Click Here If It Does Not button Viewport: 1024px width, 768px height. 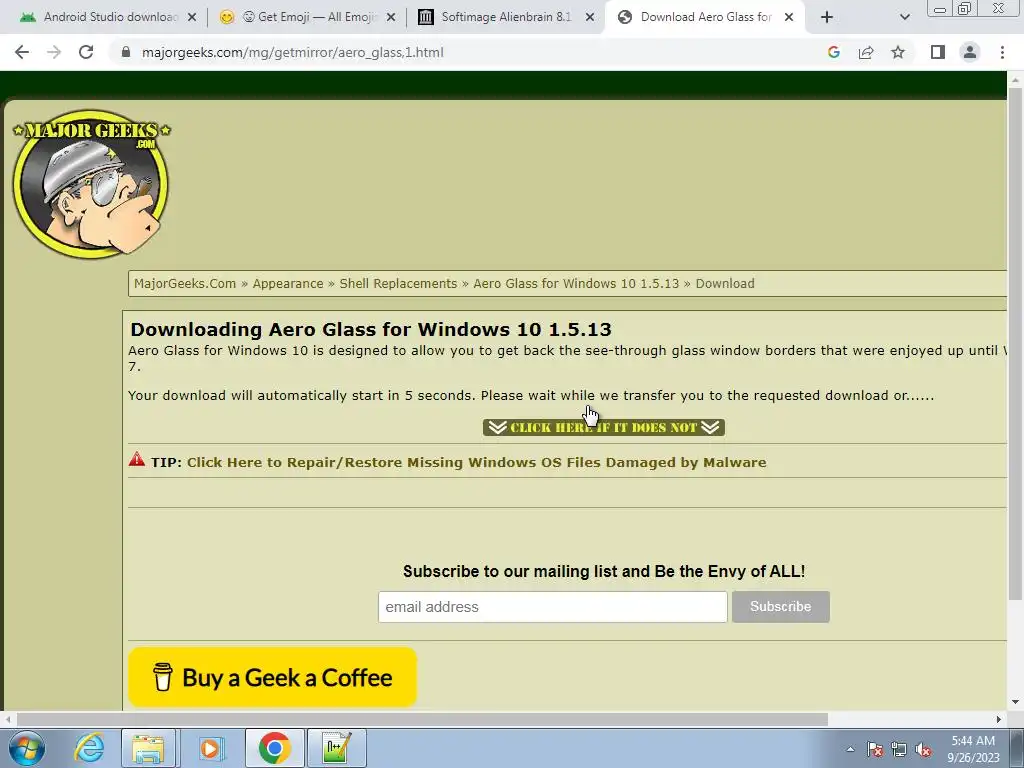(603, 428)
